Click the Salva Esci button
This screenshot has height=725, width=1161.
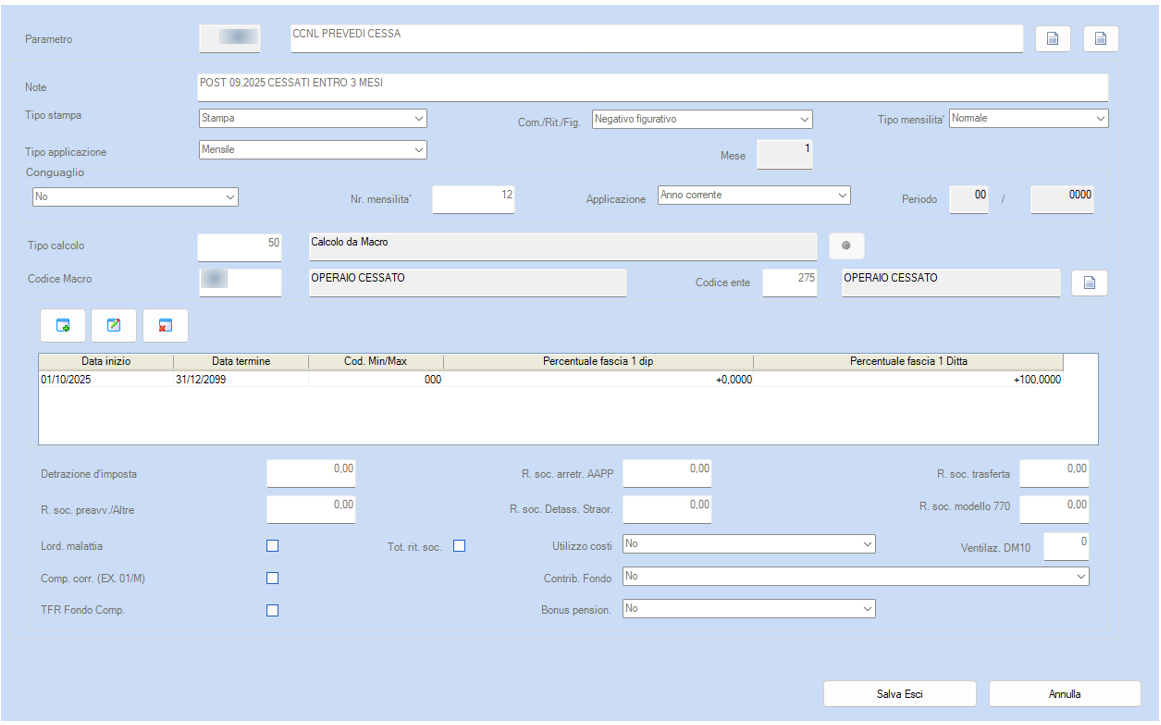click(900, 694)
